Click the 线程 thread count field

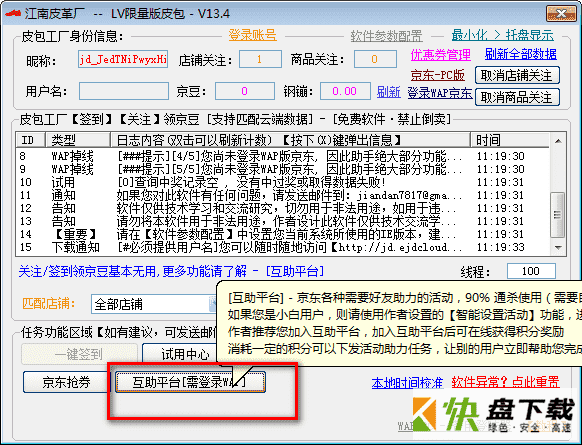[x=531, y=271]
